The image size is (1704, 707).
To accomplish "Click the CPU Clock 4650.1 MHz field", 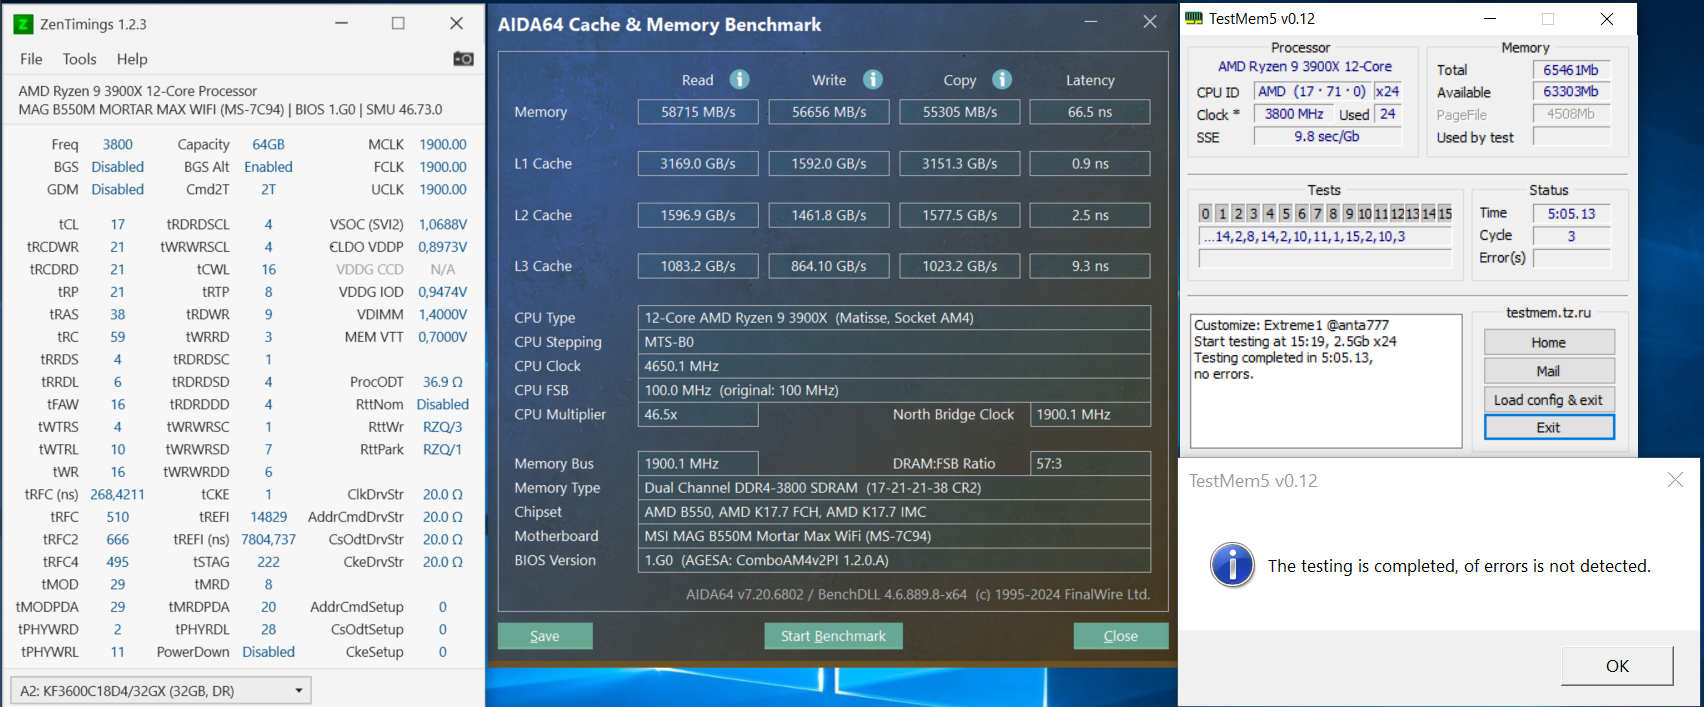I will (x=894, y=366).
